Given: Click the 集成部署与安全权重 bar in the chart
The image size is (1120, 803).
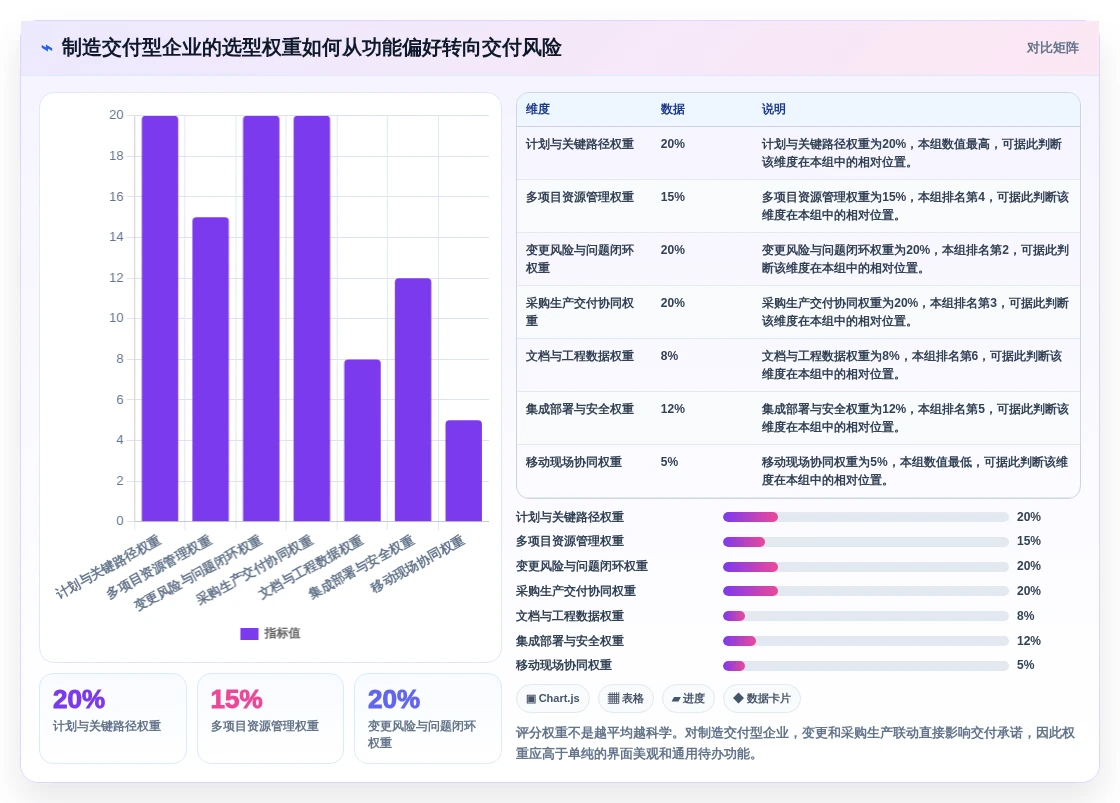Looking at the screenshot, I should coord(413,400).
